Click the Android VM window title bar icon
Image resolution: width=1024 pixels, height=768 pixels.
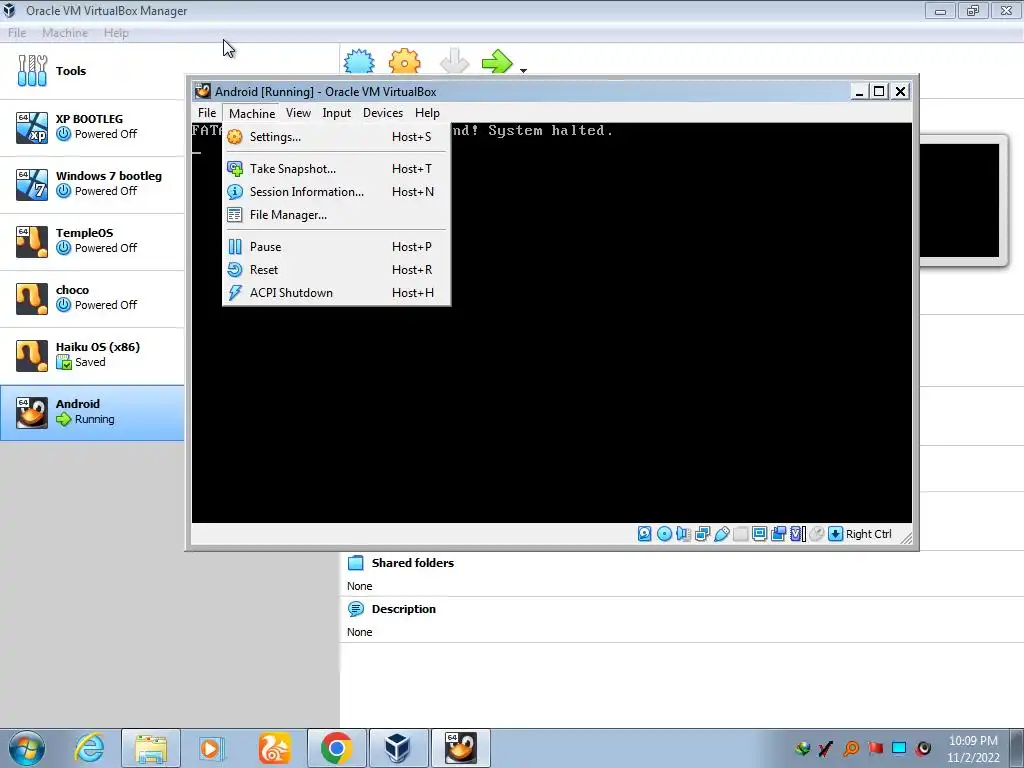click(203, 91)
